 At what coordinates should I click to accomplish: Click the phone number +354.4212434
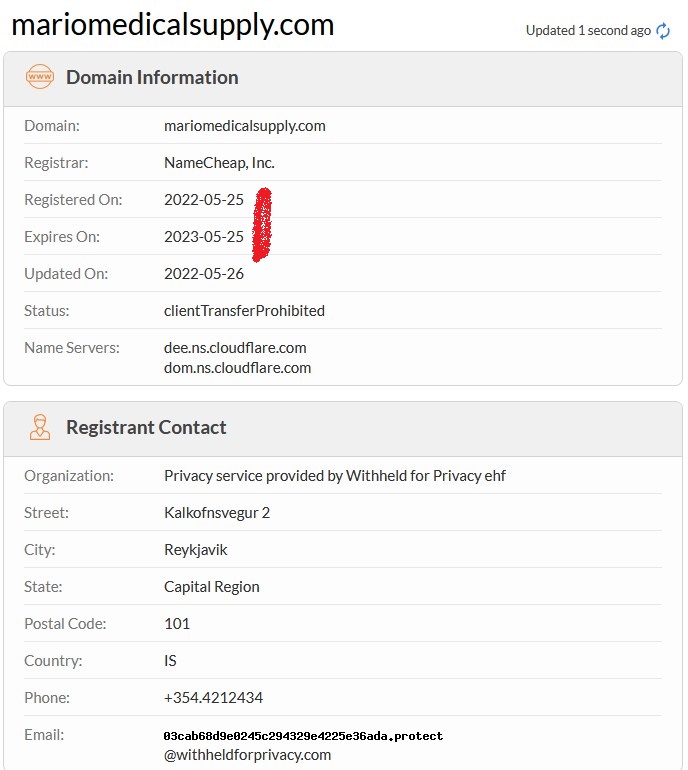click(x=214, y=697)
